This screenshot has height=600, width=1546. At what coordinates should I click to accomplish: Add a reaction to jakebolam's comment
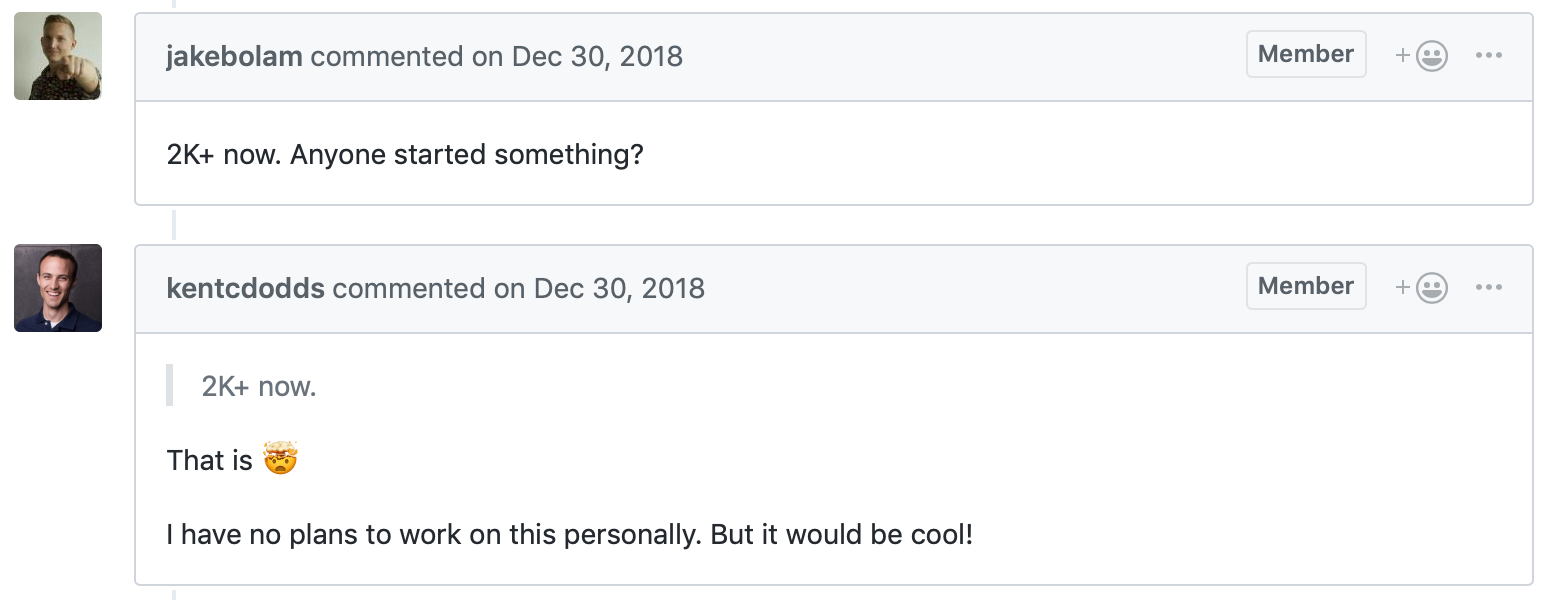[x=1422, y=56]
